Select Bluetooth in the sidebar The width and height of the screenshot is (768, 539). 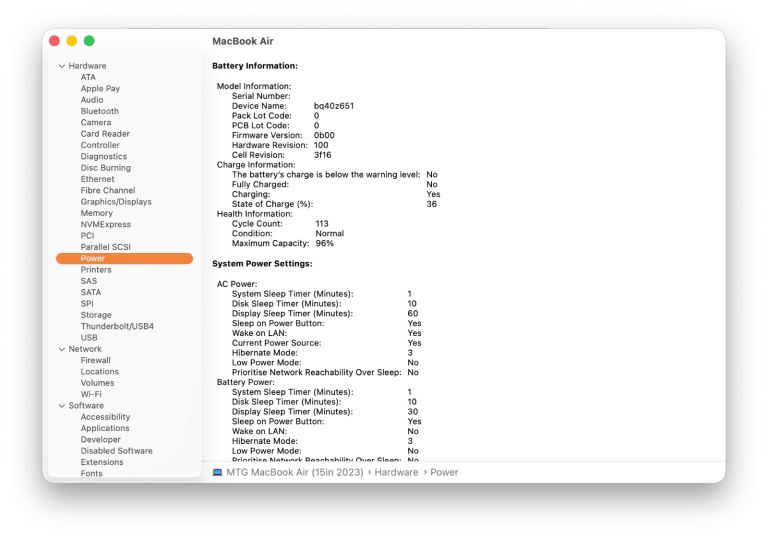point(99,111)
